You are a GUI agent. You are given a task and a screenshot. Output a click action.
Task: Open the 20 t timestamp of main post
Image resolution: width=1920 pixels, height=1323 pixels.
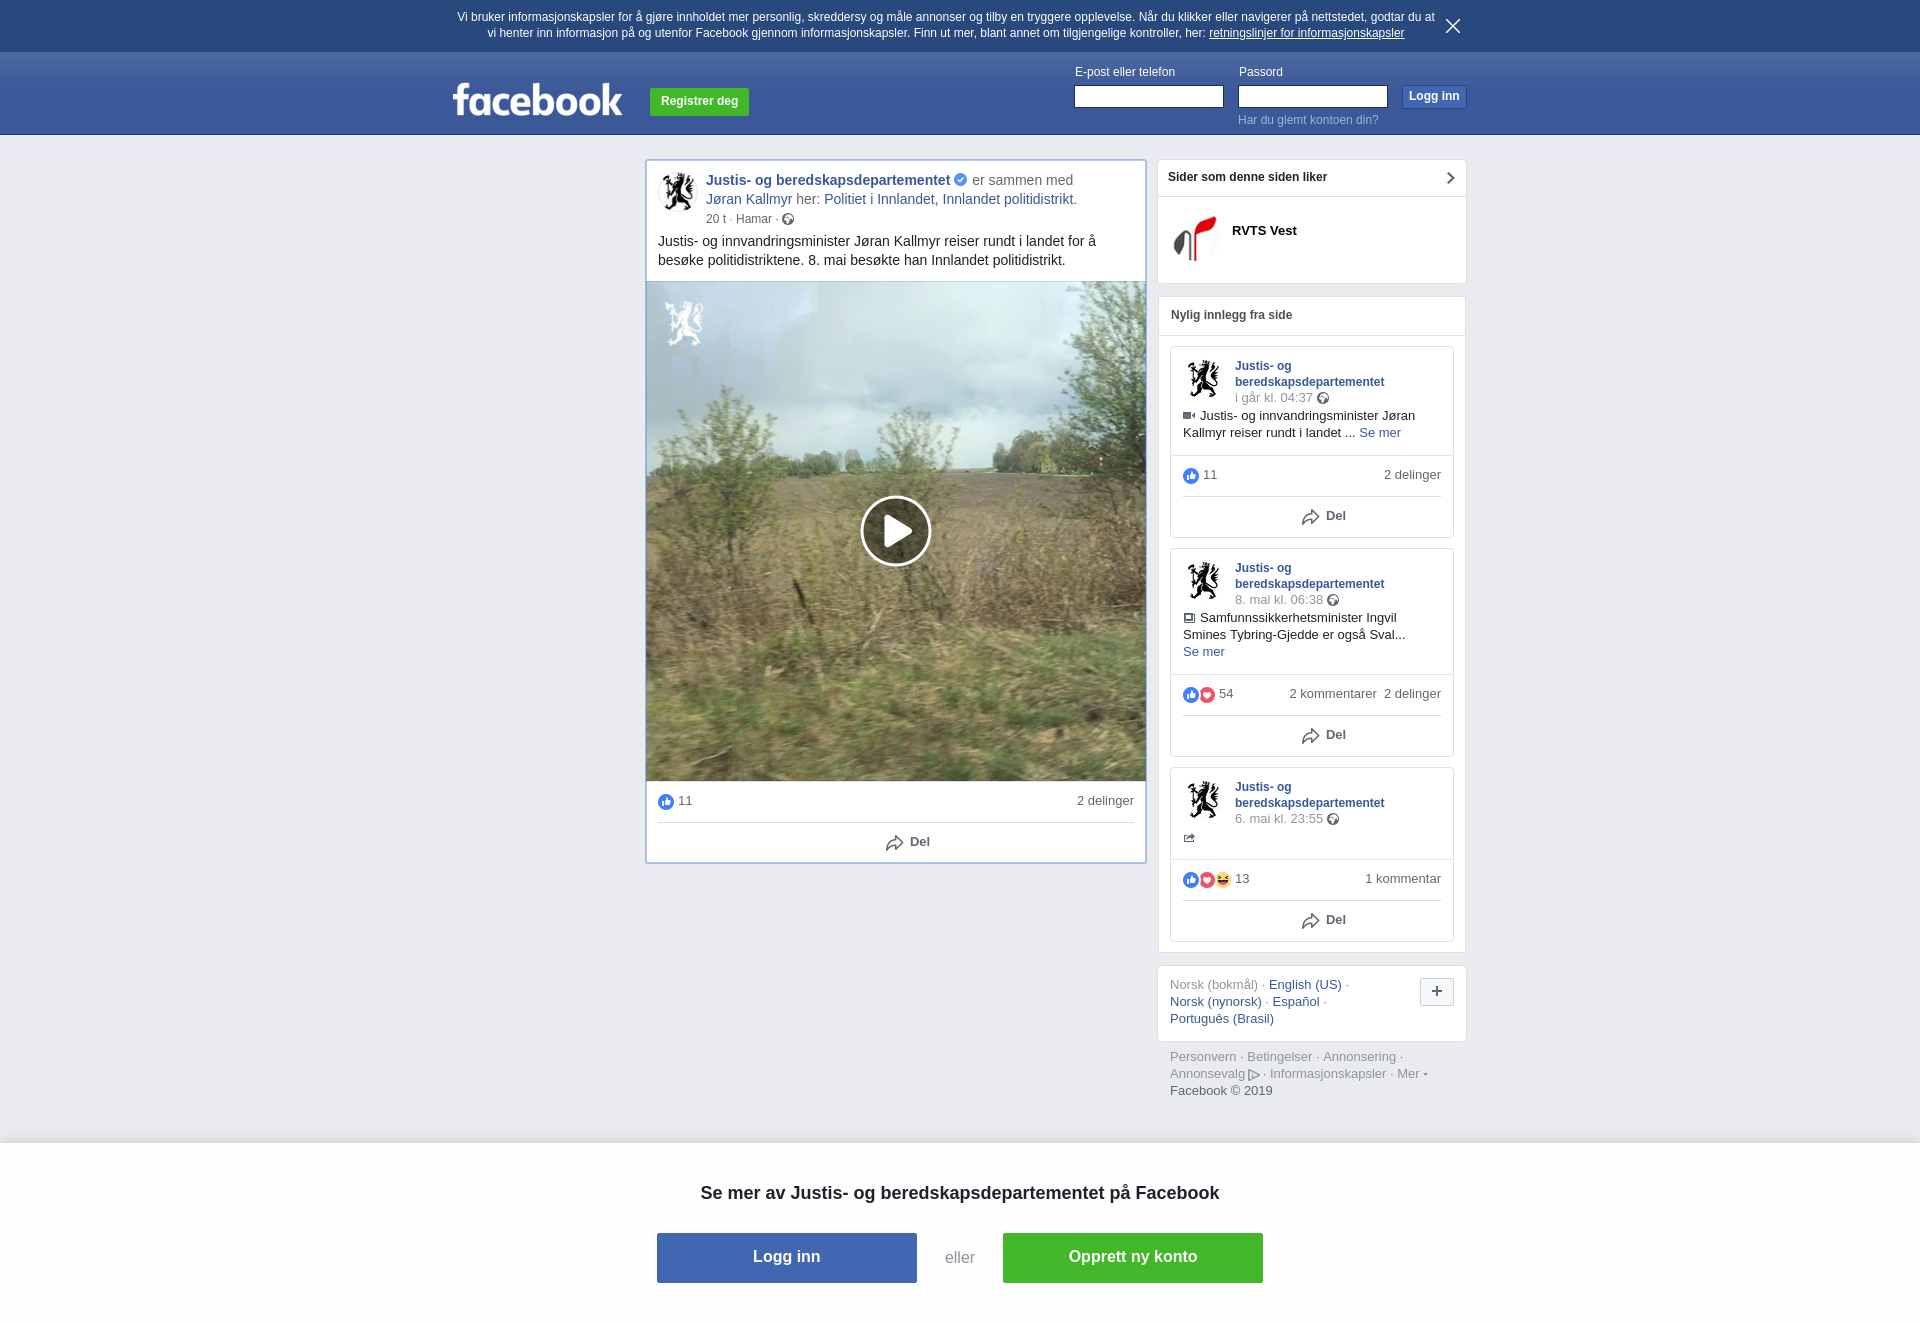pyautogui.click(x=716, y=219)
